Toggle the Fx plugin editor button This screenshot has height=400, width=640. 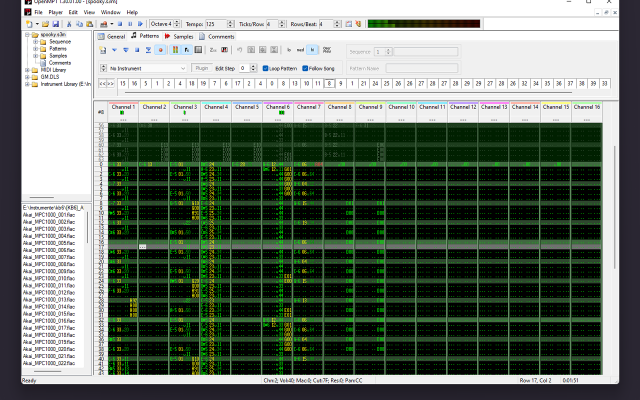(187, 50)
